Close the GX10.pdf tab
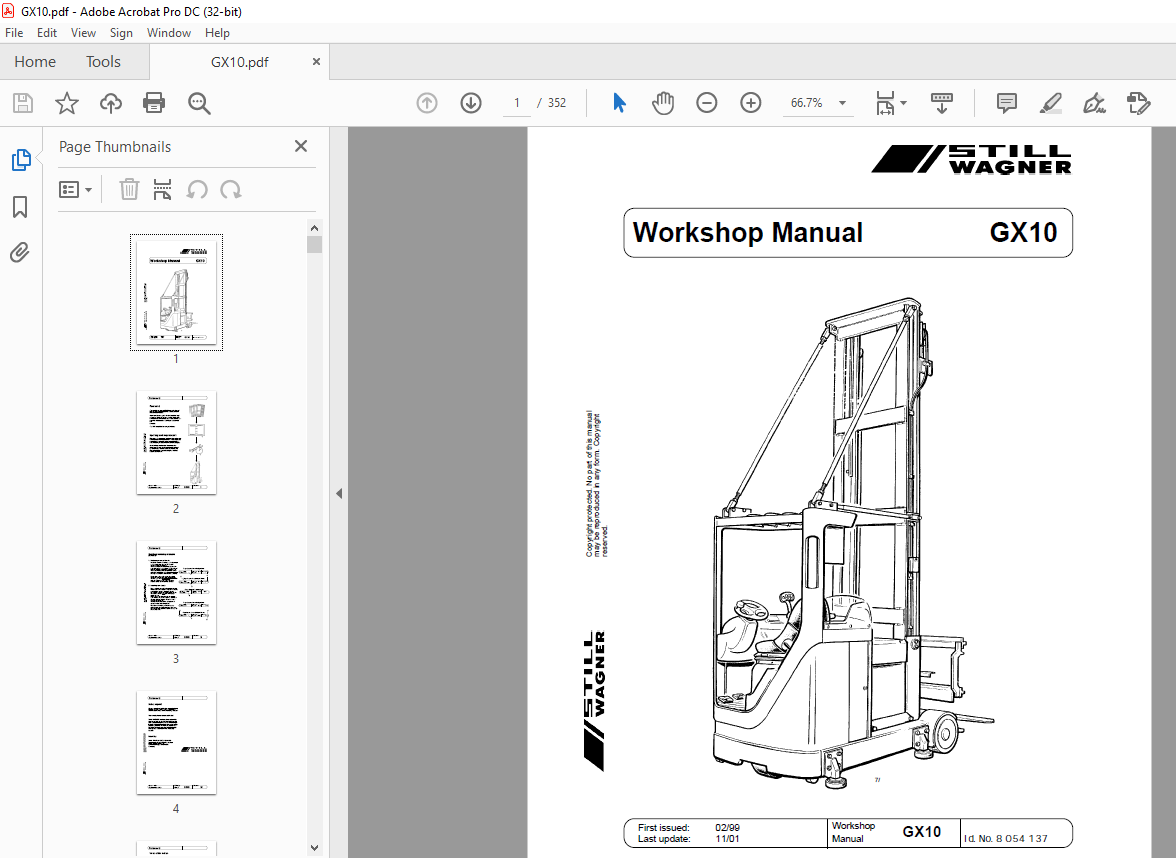Screen dimensions: 1176x858 [316, 62]
